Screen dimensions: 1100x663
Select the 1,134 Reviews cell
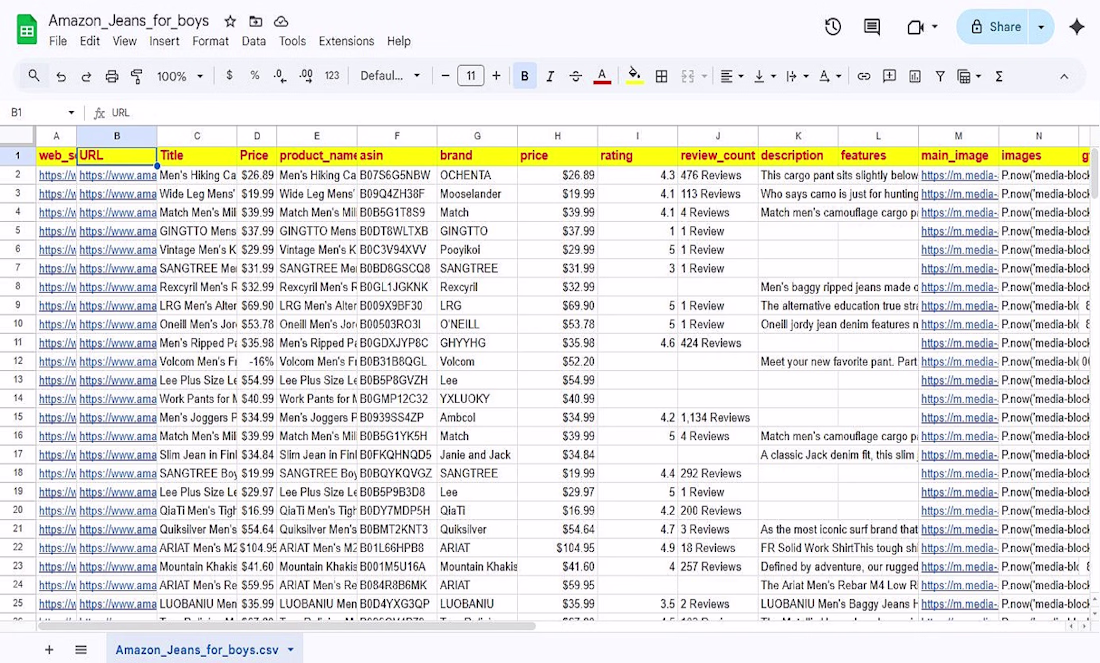718,417
